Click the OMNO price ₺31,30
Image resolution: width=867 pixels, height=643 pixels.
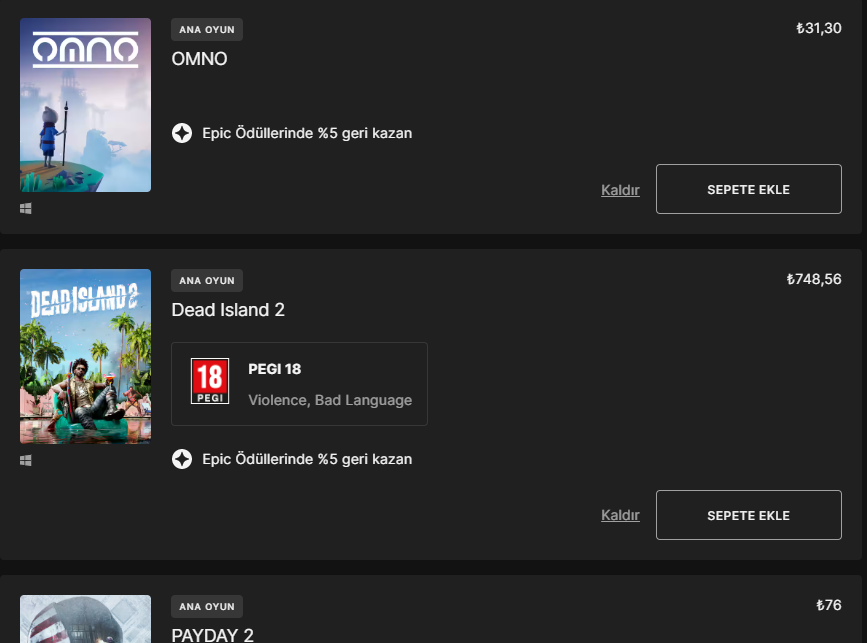click(818, 28)
